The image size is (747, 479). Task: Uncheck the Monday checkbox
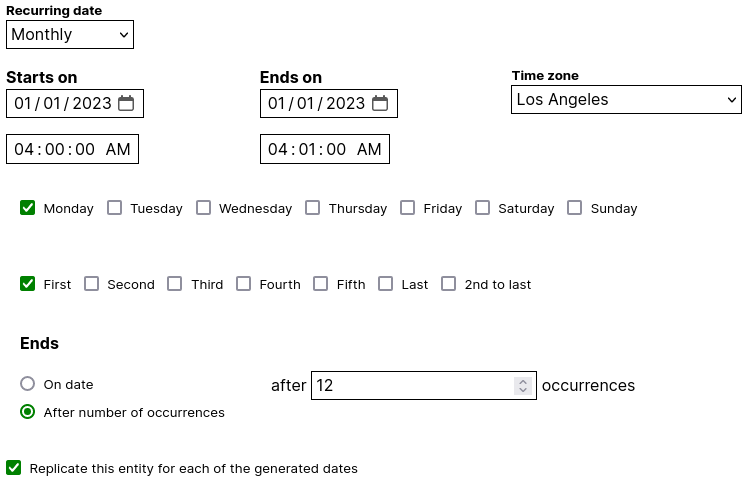pos(28,208)
